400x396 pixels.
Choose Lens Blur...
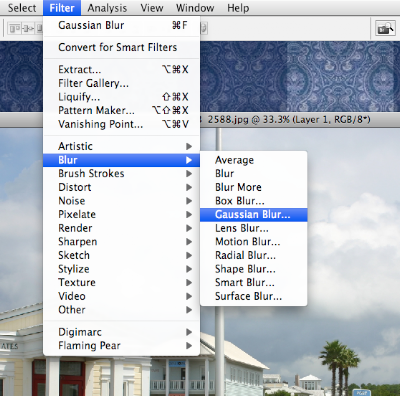[253, 228]
